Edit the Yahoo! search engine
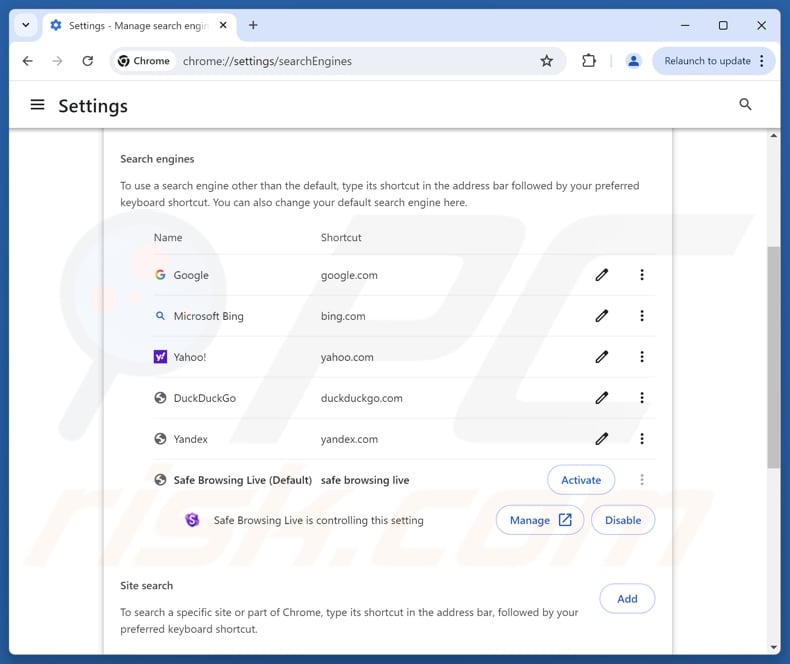 coord(602,357)
